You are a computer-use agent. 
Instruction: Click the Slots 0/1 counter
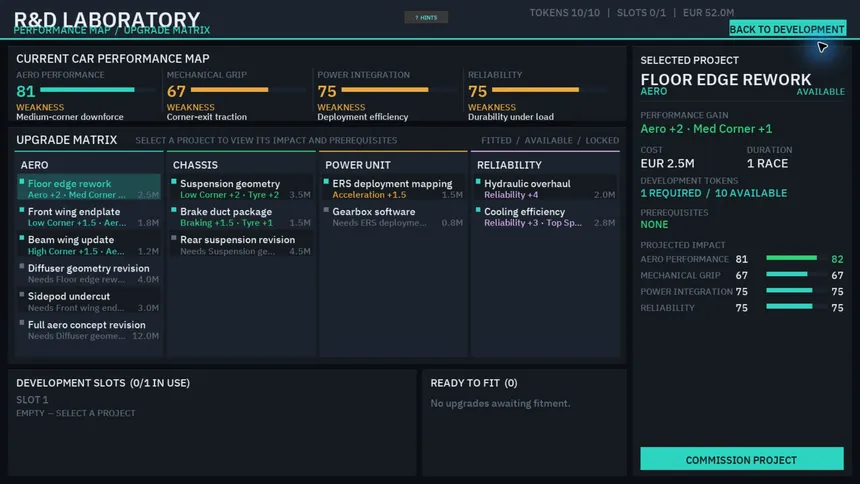pos(641,13)
